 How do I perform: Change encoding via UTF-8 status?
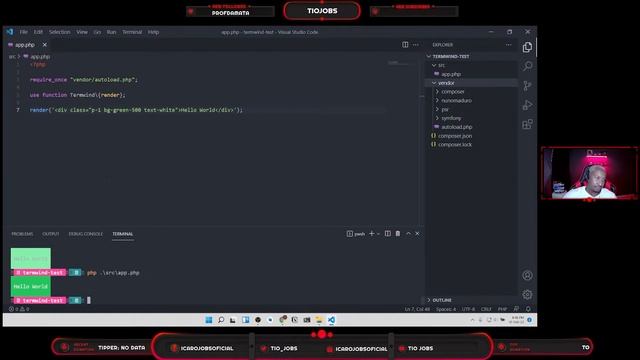[469, 309]
